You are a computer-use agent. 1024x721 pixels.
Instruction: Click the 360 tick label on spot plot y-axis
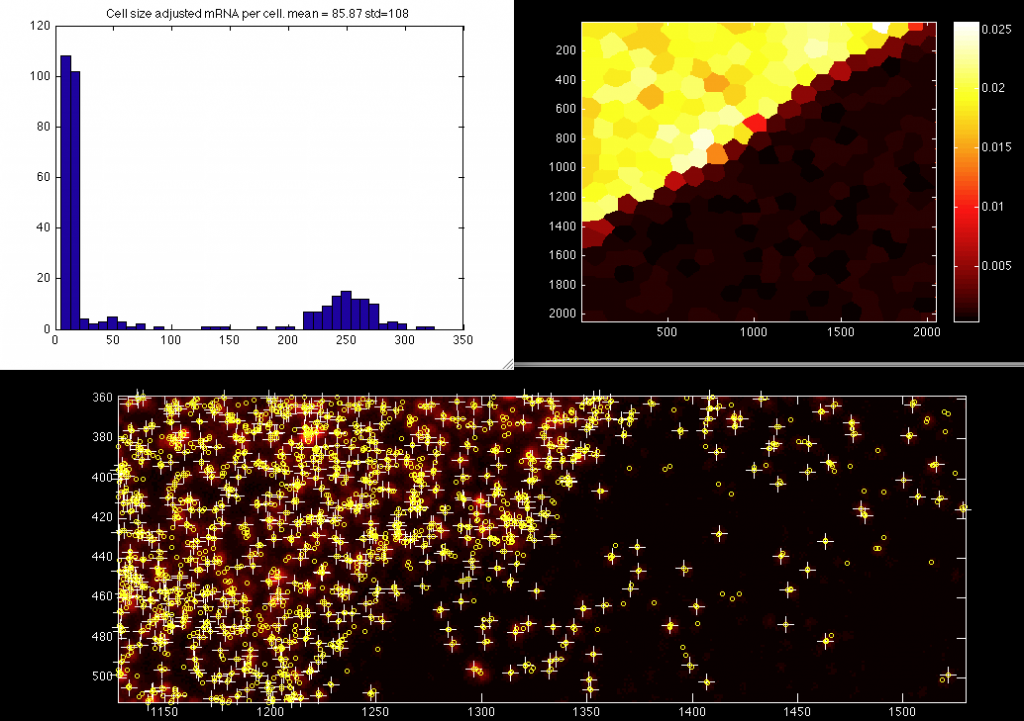coord(102,397)
